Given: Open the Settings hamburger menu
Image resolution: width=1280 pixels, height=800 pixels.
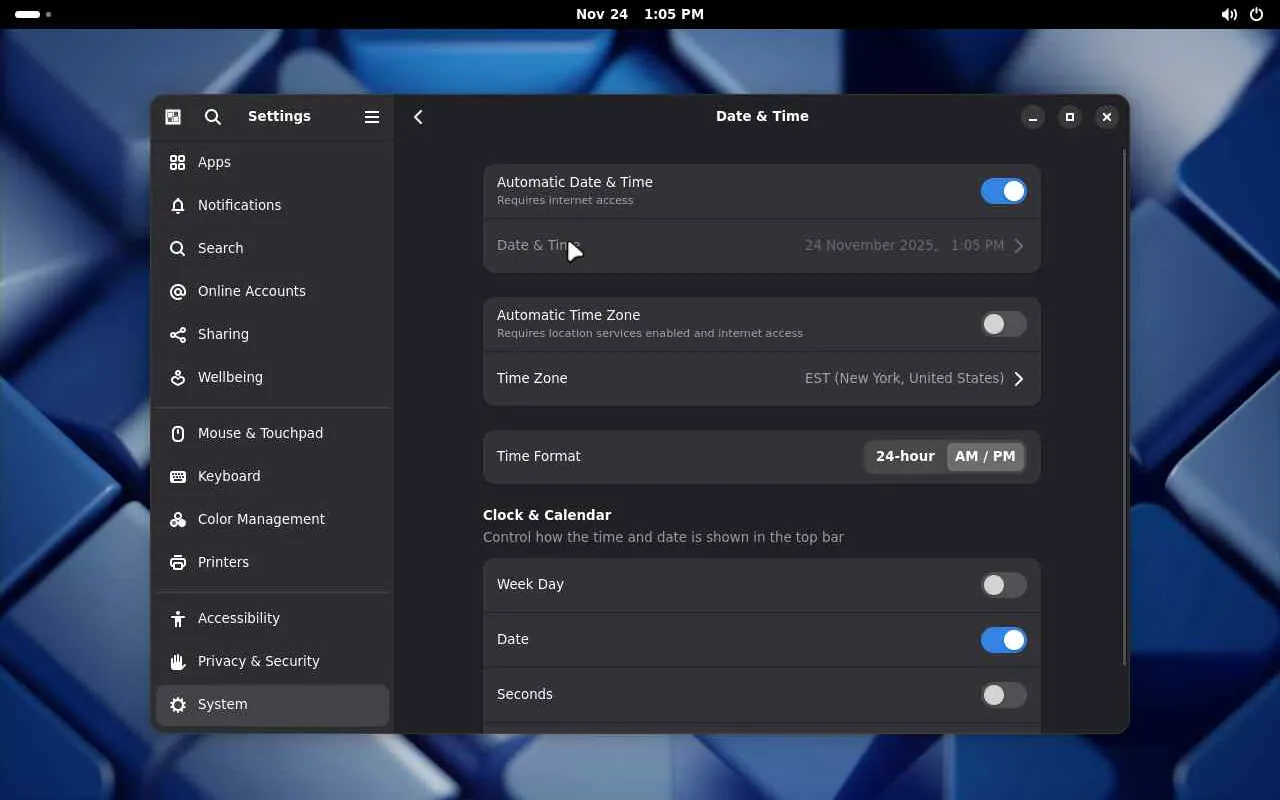Looking at the screenshot, I should point(372,117).
